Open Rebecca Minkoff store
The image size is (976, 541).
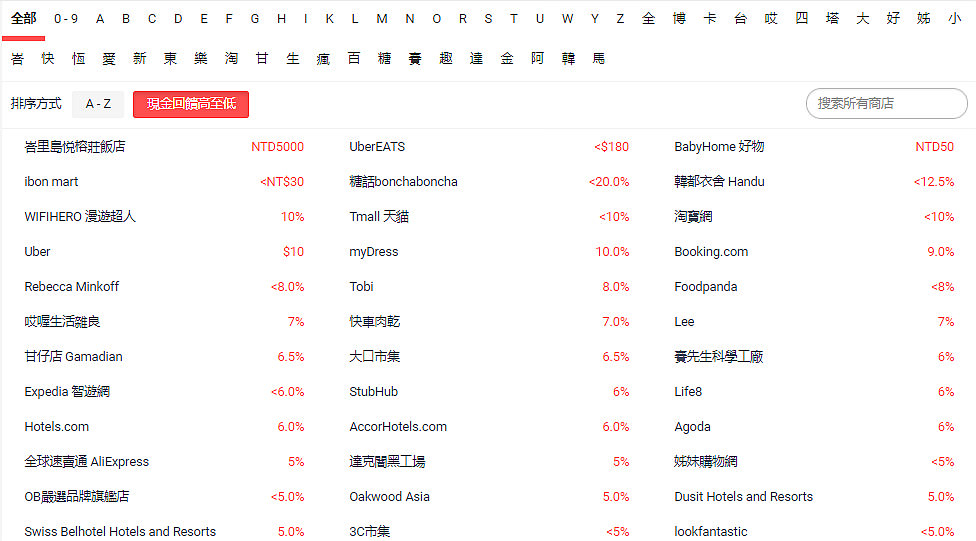click(72, 286)
